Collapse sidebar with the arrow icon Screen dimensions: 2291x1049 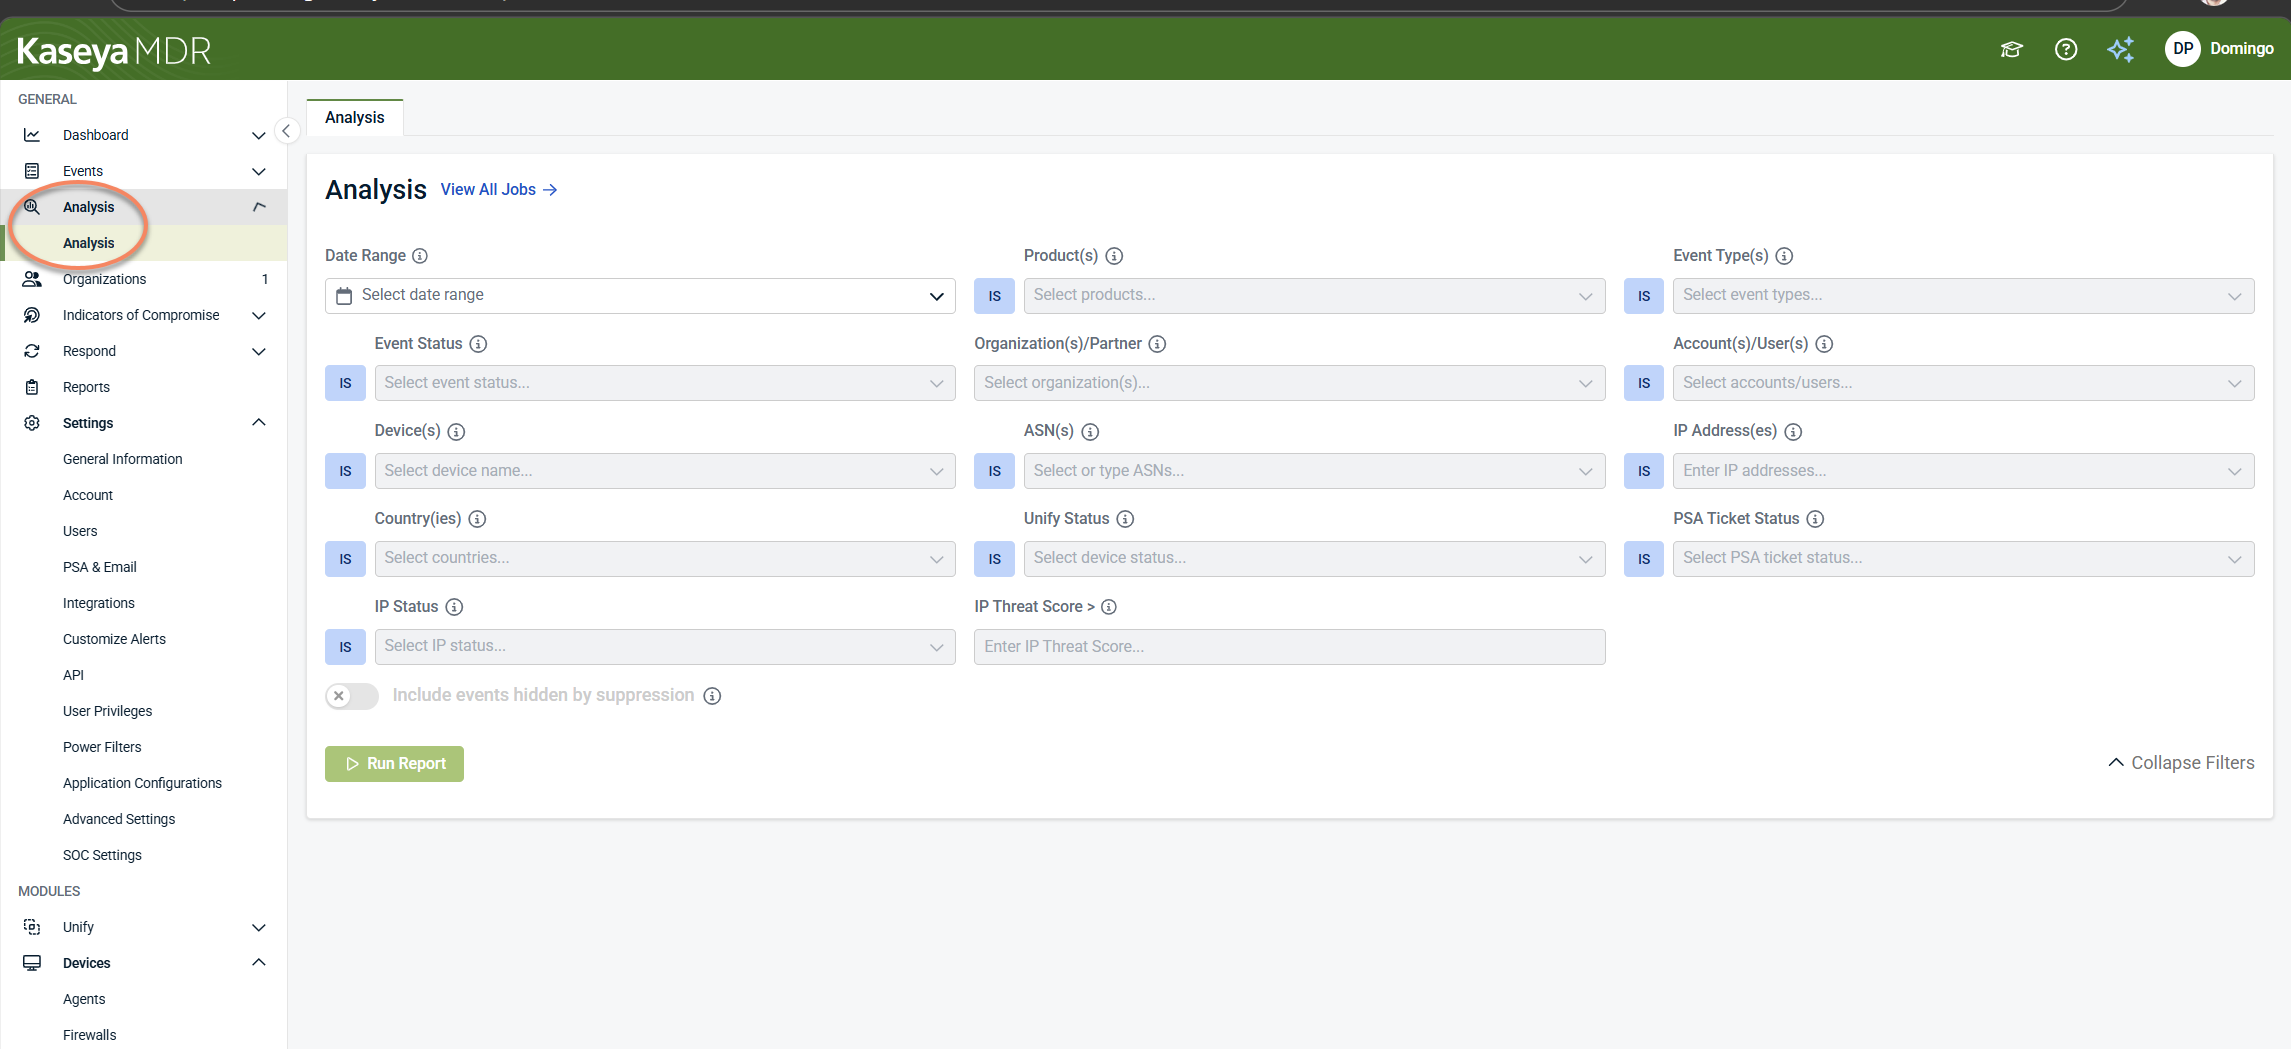[x=286, y=131]
